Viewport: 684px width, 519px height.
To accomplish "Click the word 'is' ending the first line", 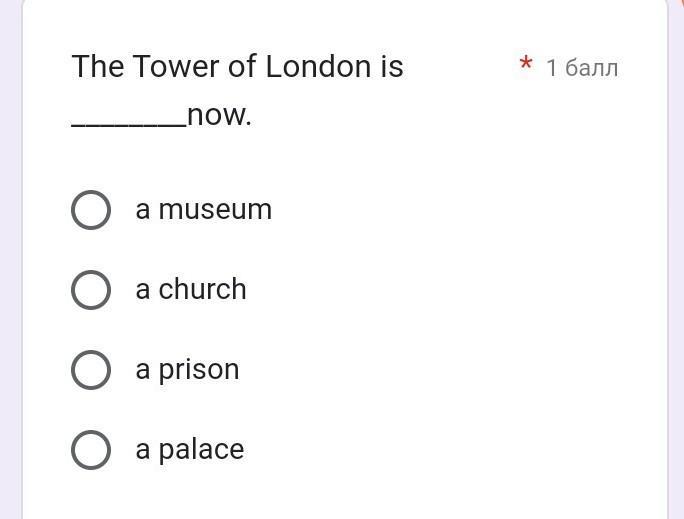I will [x=391, y=67].
